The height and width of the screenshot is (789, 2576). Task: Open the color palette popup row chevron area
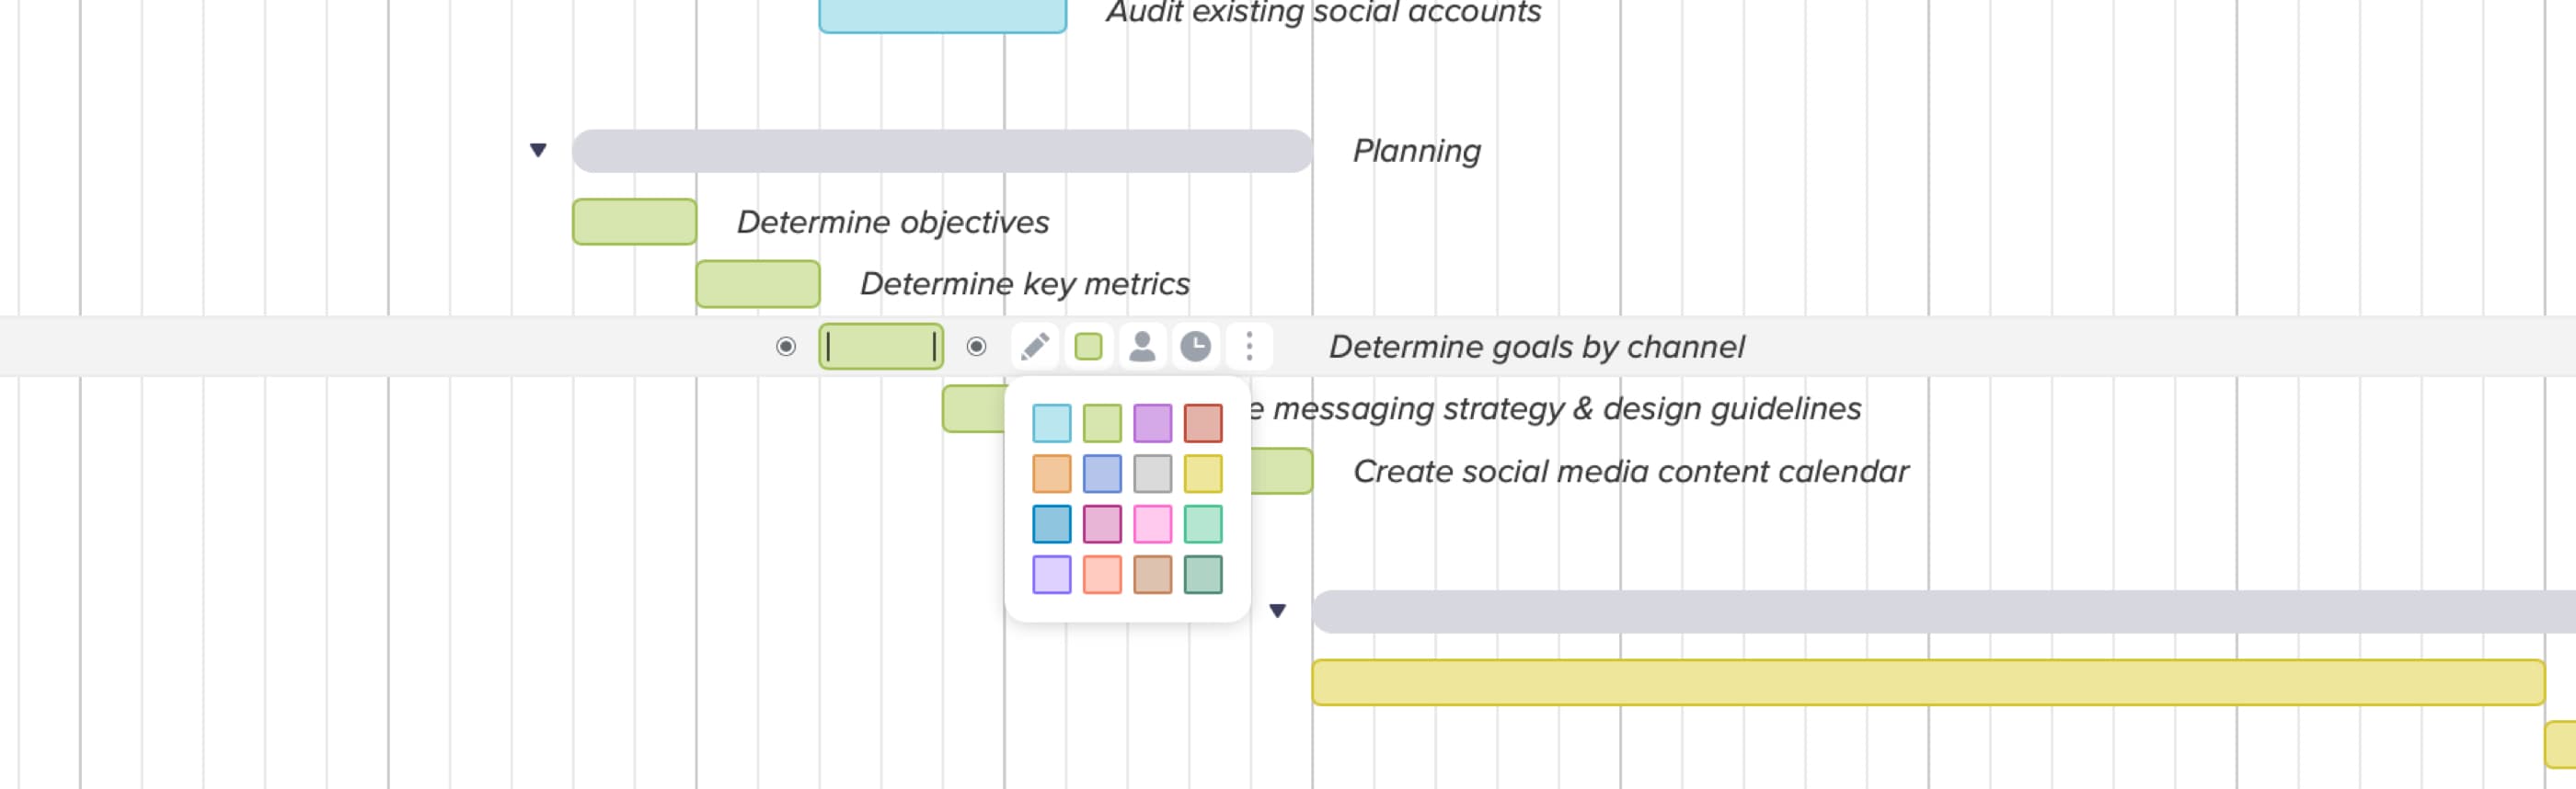pyautogui.click(x=1127, y=498)
